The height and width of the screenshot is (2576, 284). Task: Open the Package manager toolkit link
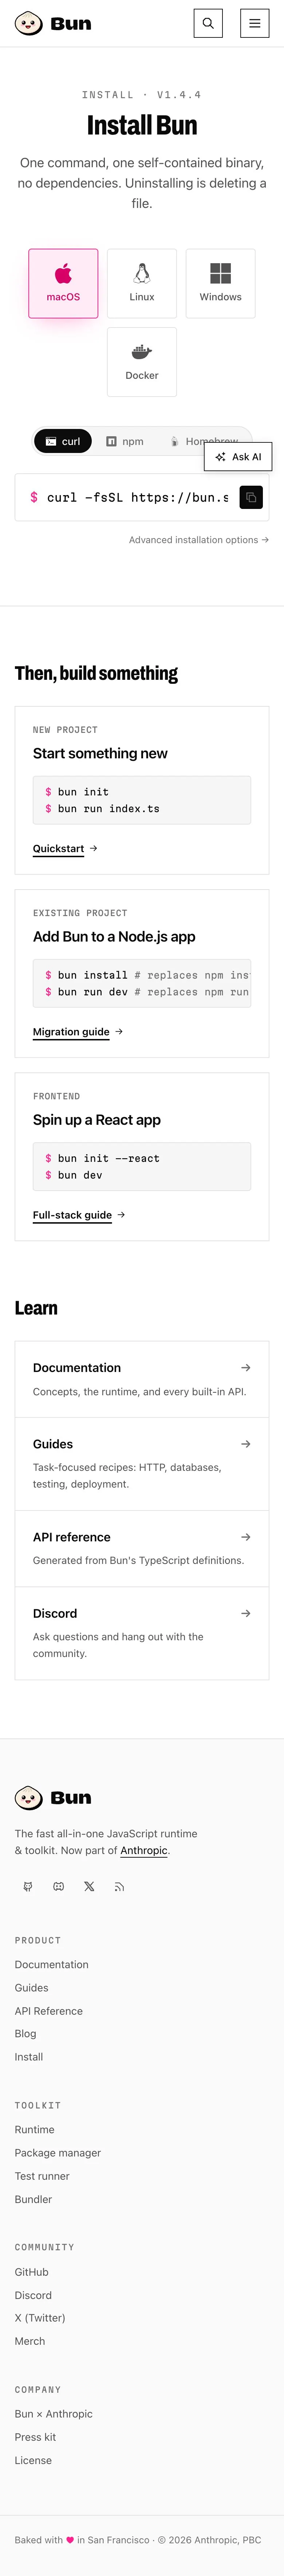pos(58,2152)
